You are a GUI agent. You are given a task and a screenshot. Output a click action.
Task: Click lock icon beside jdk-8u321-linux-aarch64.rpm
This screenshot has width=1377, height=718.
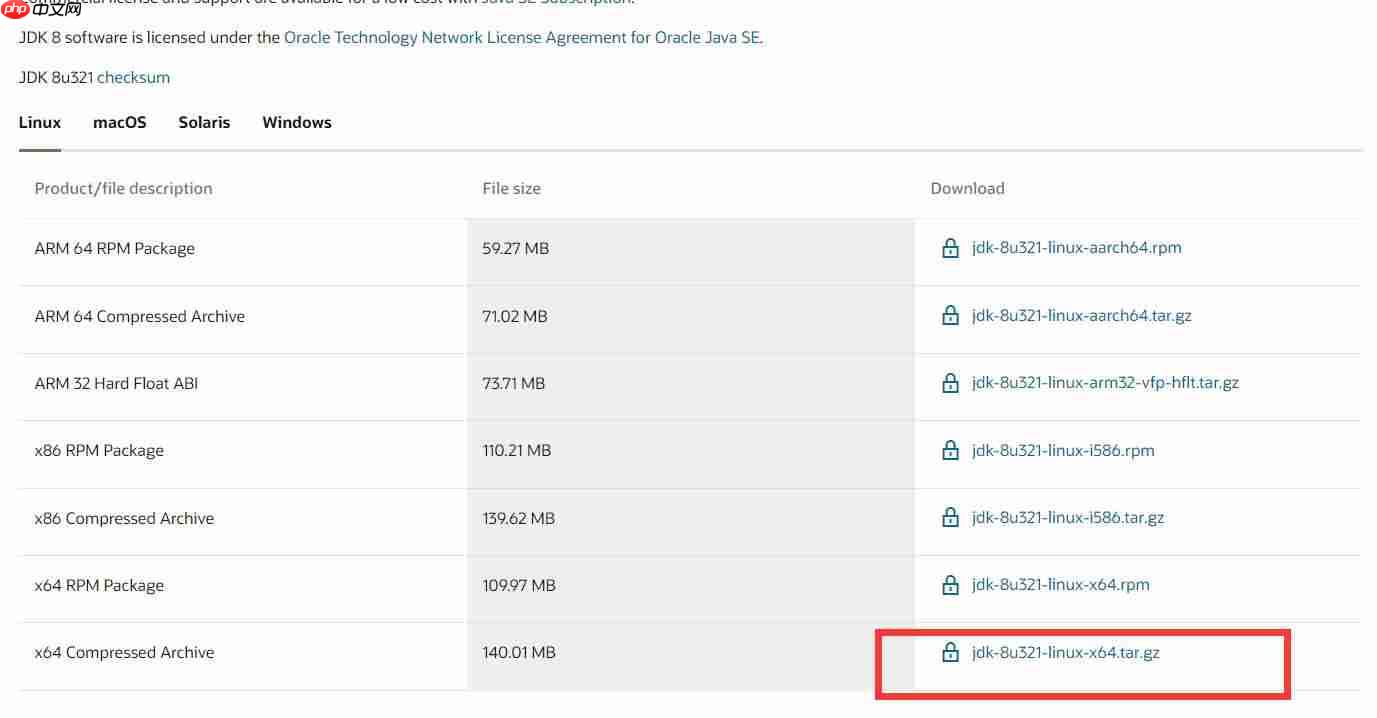coord(950,248)
